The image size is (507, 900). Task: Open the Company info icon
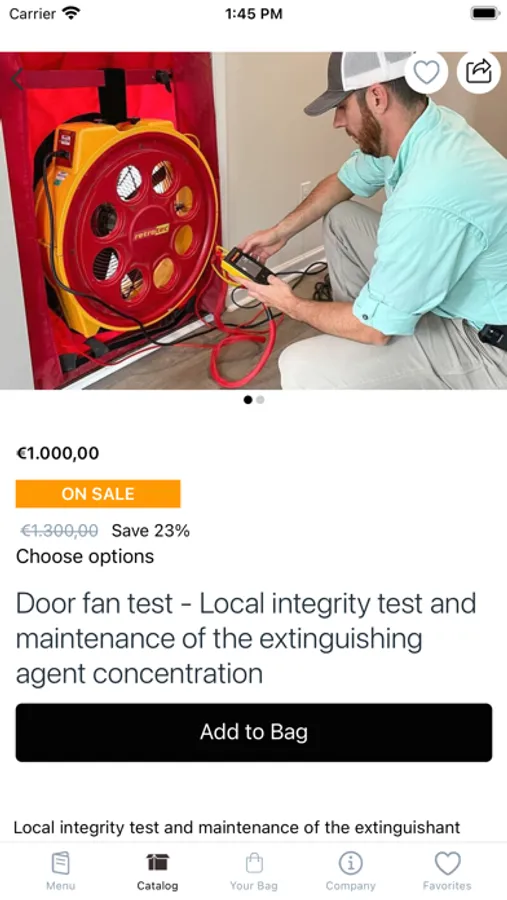pos(350,863)
